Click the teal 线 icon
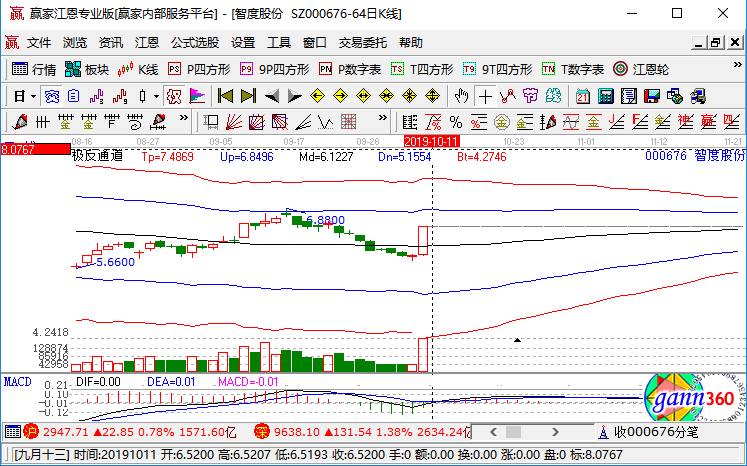 [x=554, y=96]
